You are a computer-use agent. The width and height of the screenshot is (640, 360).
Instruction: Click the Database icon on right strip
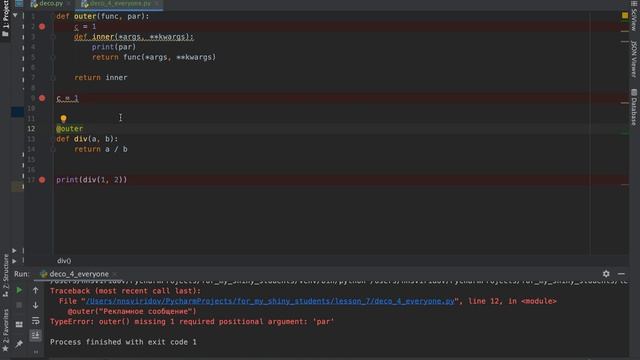pos(633,92)
